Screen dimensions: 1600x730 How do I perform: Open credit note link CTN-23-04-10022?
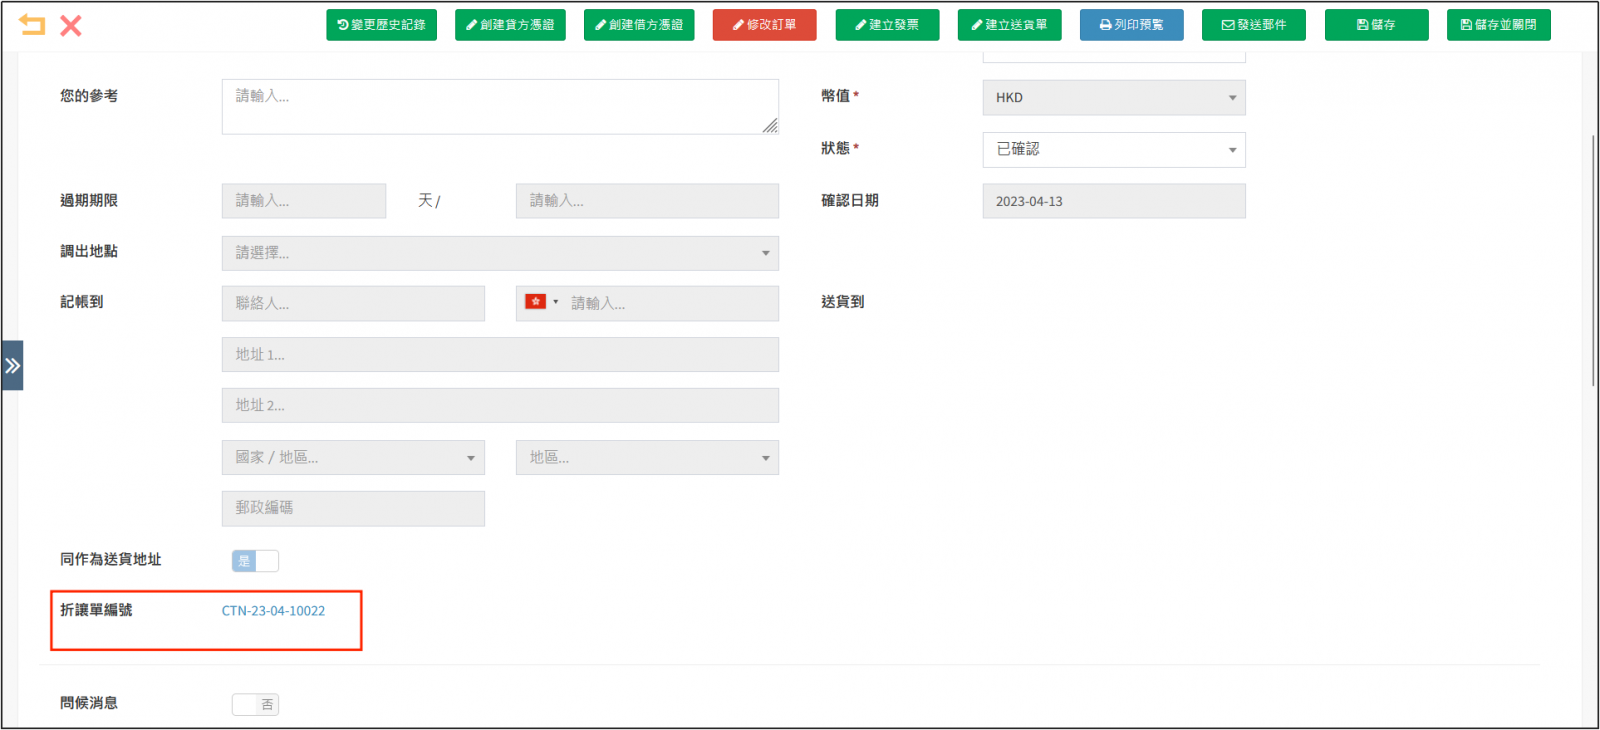pyautogui.click(x=273, y=611)
